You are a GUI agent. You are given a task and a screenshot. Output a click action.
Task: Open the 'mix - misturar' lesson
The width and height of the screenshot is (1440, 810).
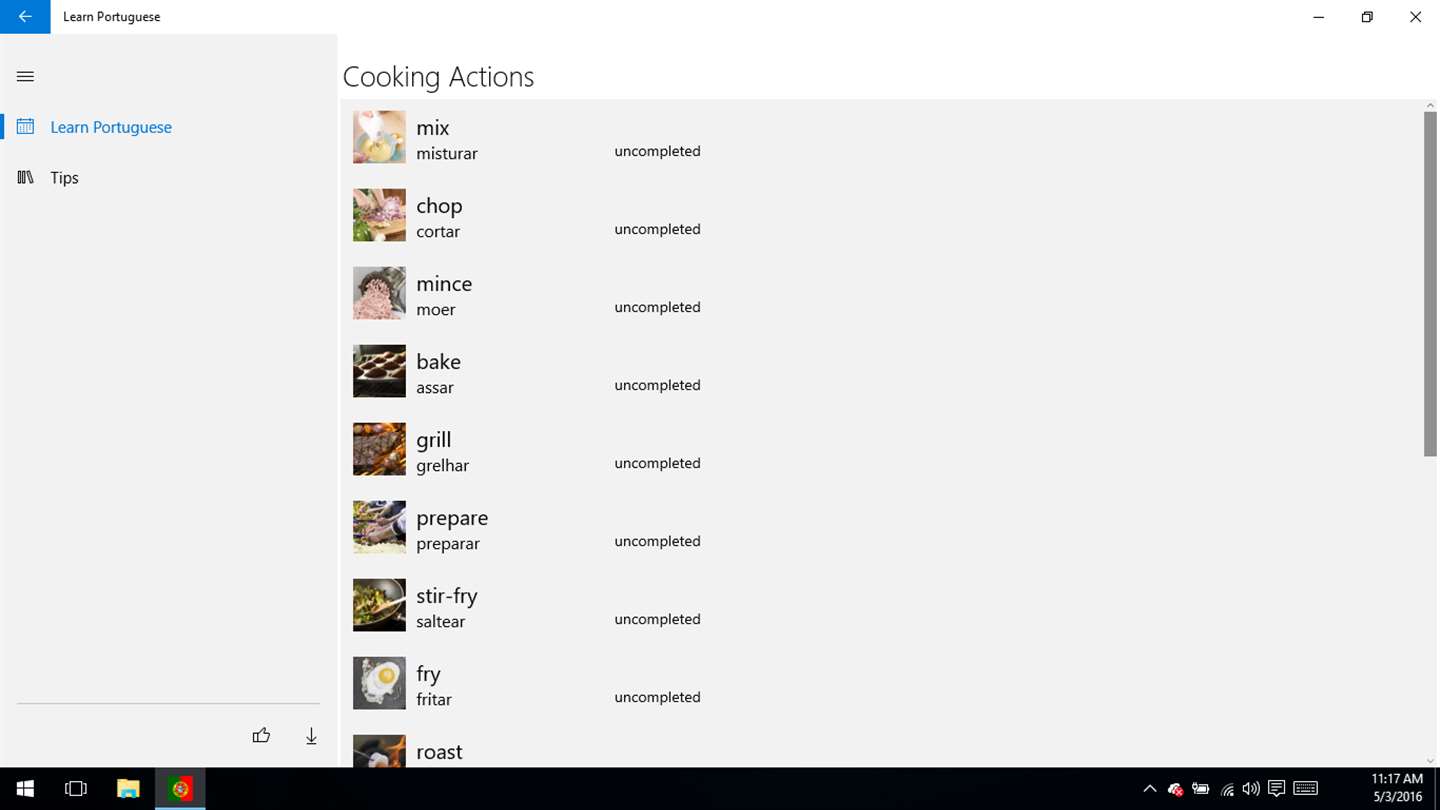[447, 139]
